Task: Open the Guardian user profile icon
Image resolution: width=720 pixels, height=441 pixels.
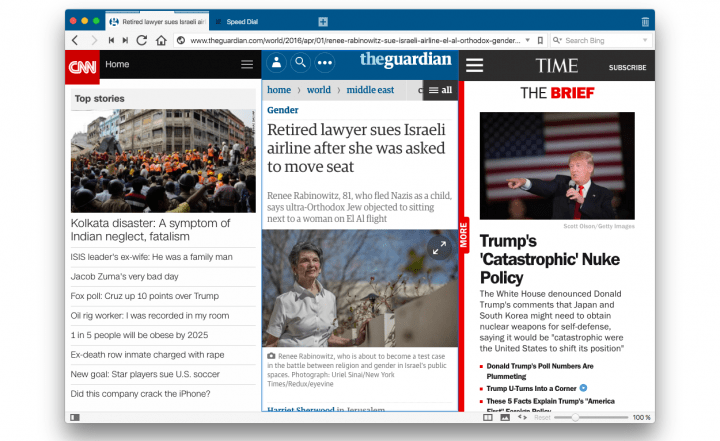Action: click(x=276, y=62)
